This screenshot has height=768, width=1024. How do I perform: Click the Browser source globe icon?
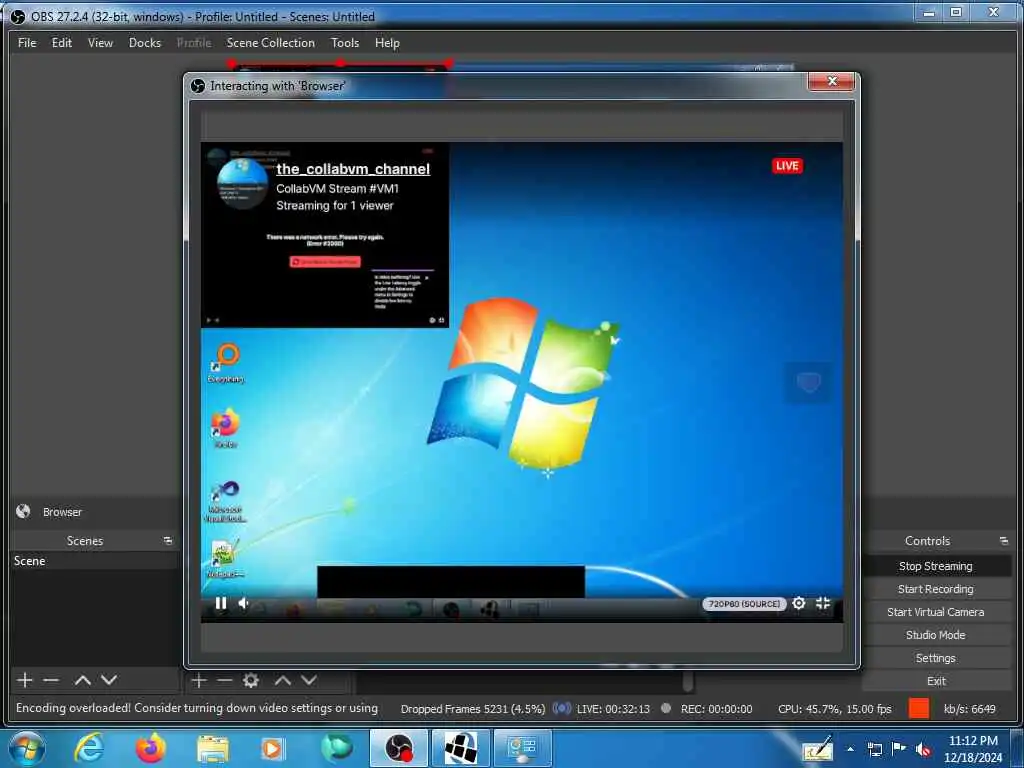(24, 511)
